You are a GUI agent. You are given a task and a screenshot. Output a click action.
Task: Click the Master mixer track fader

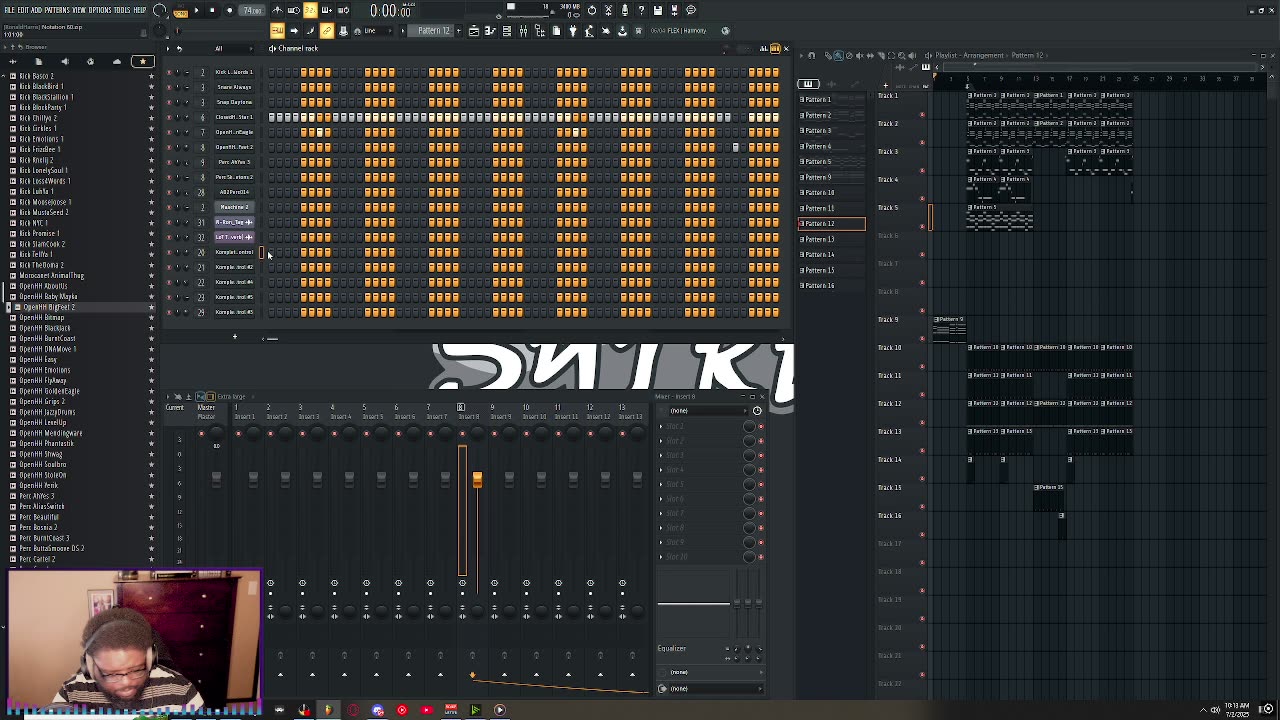[216, 479]
